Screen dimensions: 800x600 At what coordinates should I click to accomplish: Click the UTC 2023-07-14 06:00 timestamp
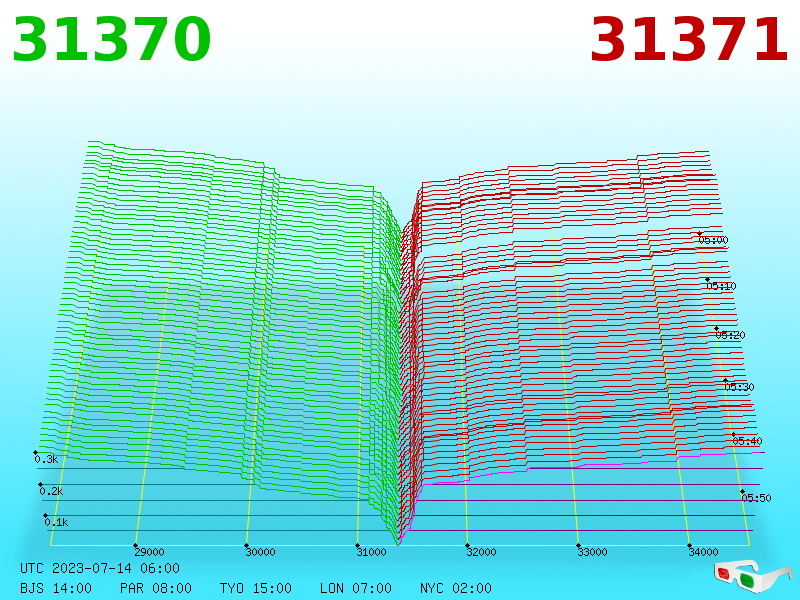coord(100,568)
